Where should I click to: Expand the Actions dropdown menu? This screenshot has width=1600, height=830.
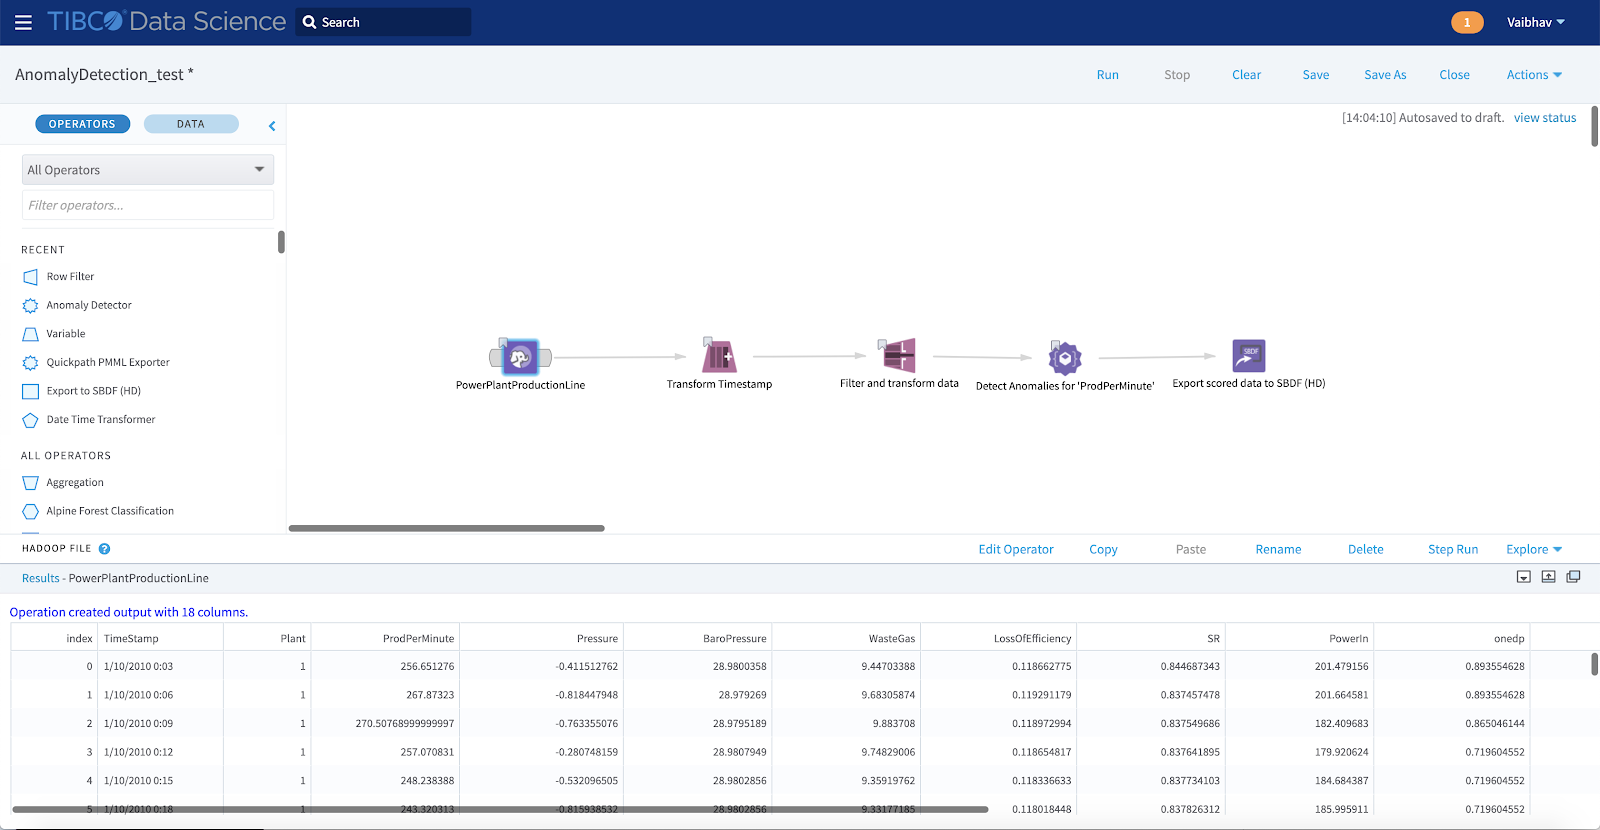coord(1534,75)
